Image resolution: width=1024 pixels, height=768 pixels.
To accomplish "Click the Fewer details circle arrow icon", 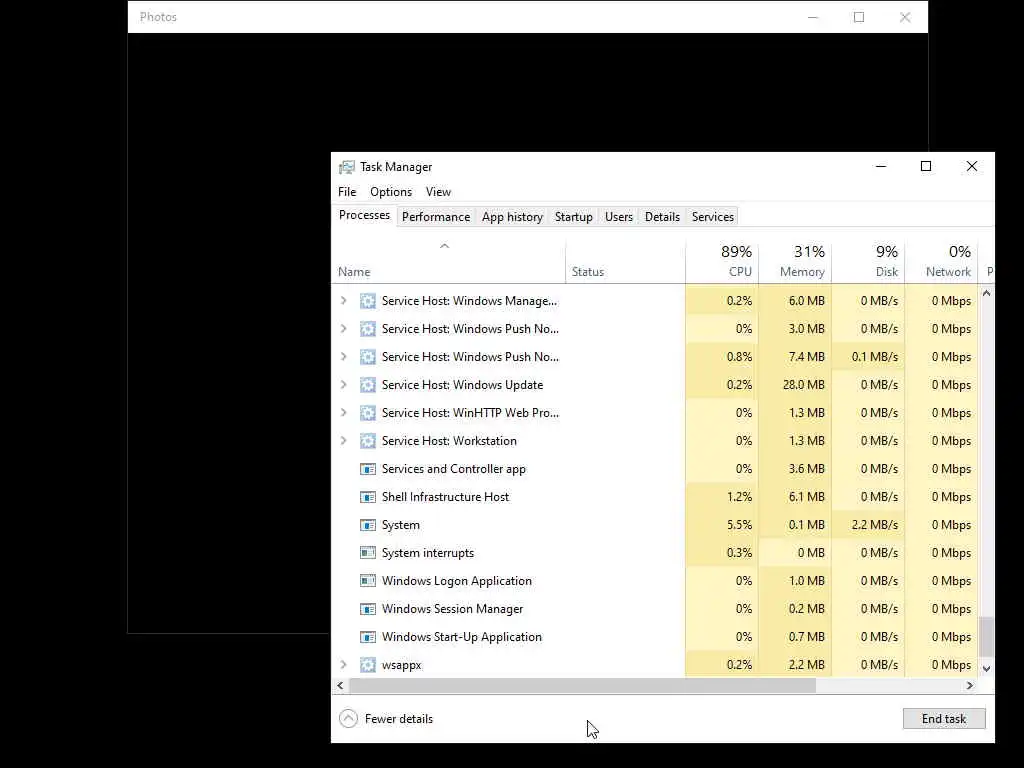I will pos(349,718).
